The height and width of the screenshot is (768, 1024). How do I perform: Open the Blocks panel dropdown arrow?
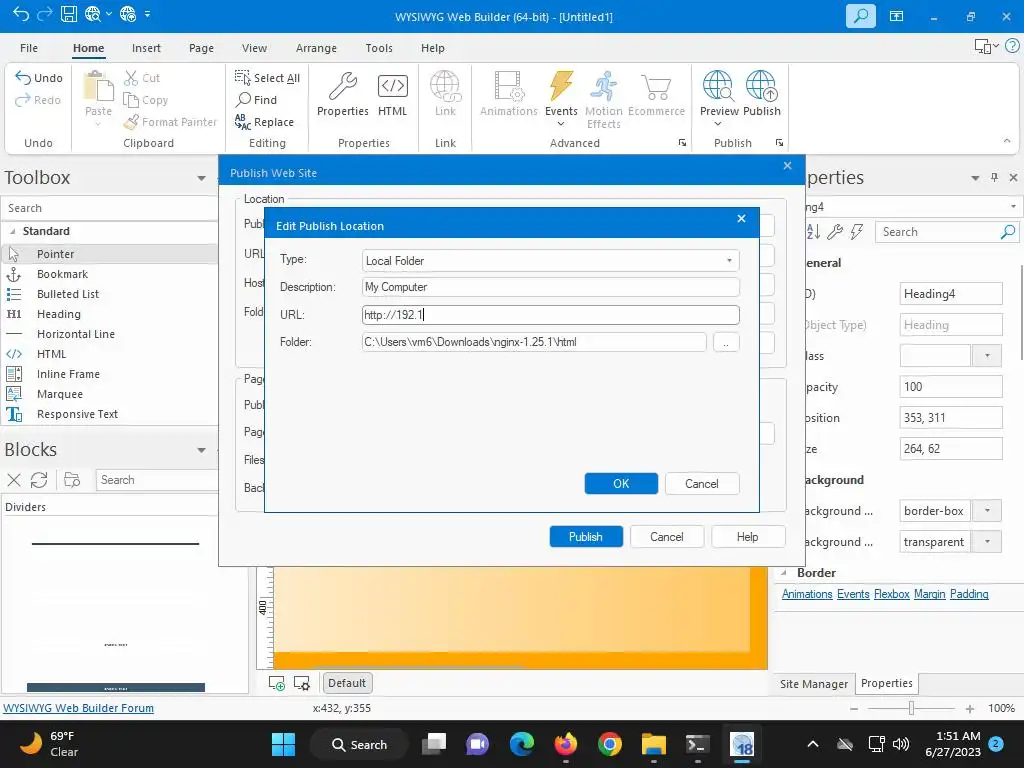[201, 450]
